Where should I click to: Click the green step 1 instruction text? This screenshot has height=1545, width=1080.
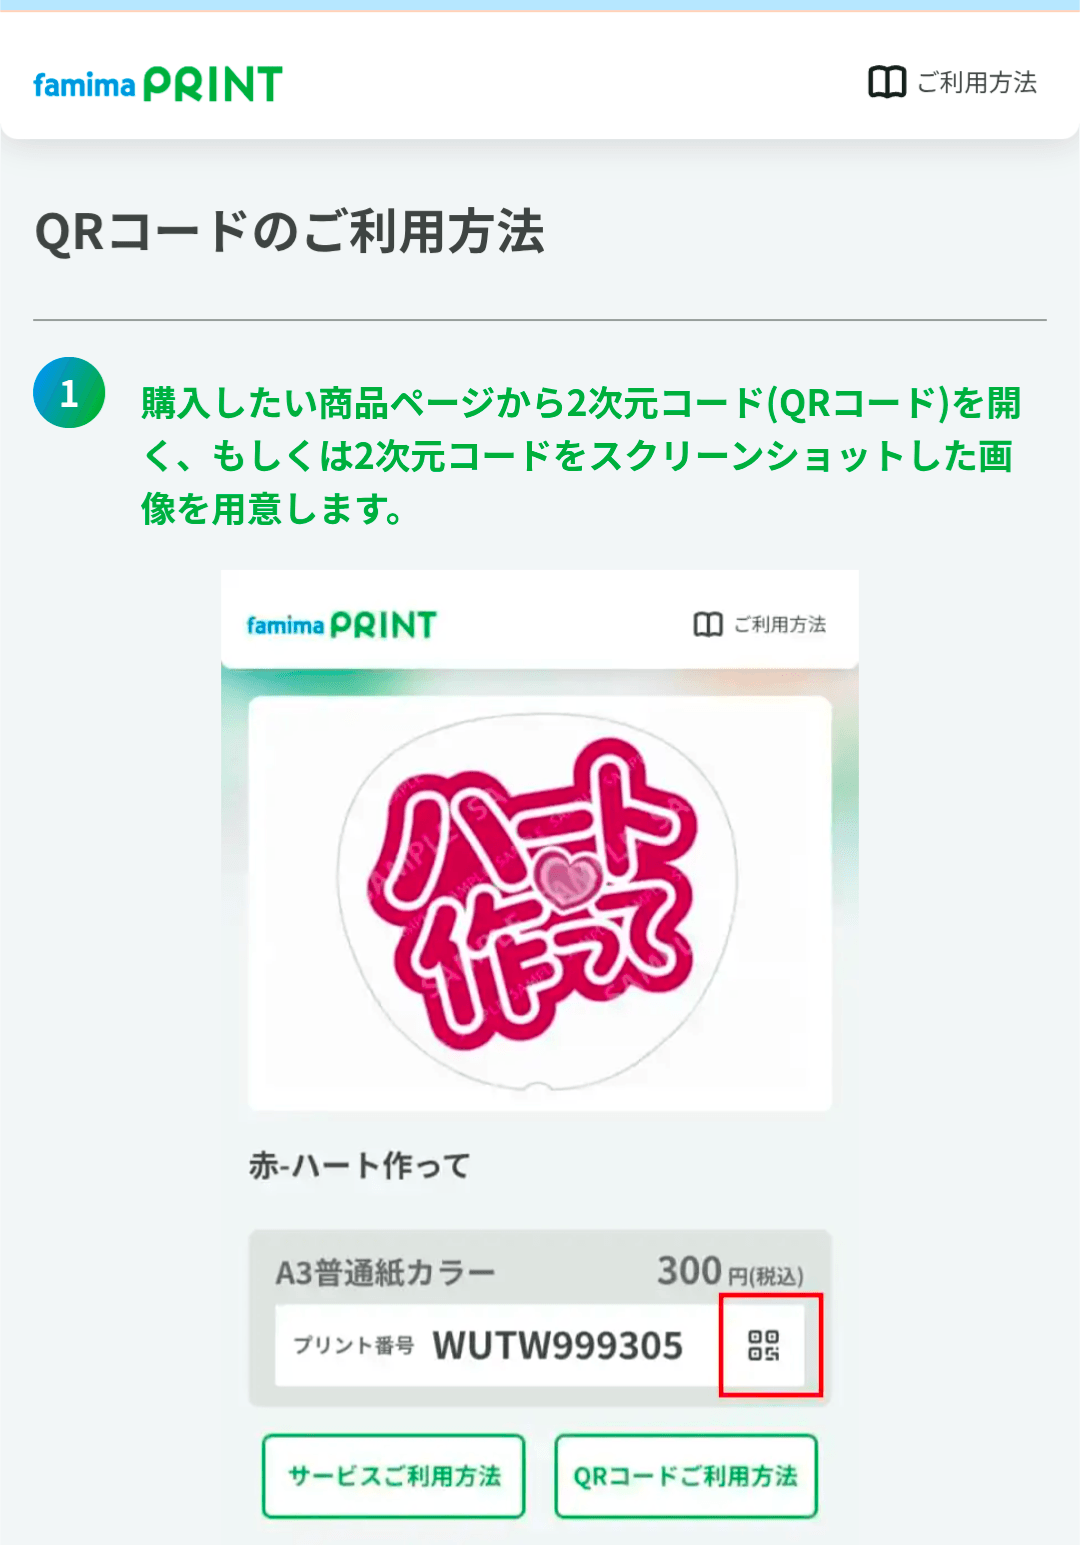(x=580, y=456)
